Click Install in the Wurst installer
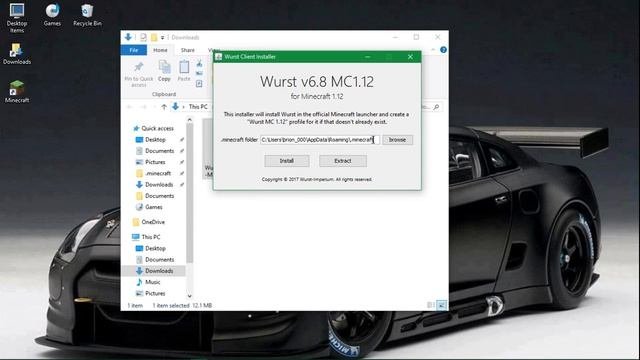Image resolution: width=640 pixels, height=360 pixels. coord(287,161)
